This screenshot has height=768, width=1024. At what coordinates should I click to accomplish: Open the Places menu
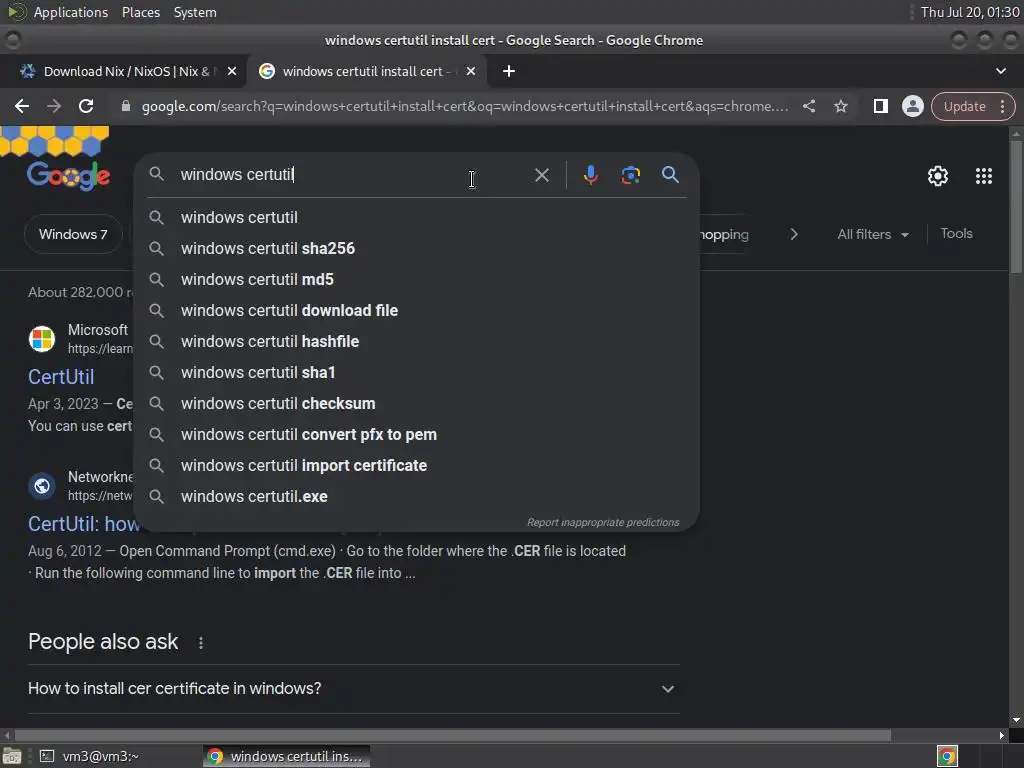[140, 12]
